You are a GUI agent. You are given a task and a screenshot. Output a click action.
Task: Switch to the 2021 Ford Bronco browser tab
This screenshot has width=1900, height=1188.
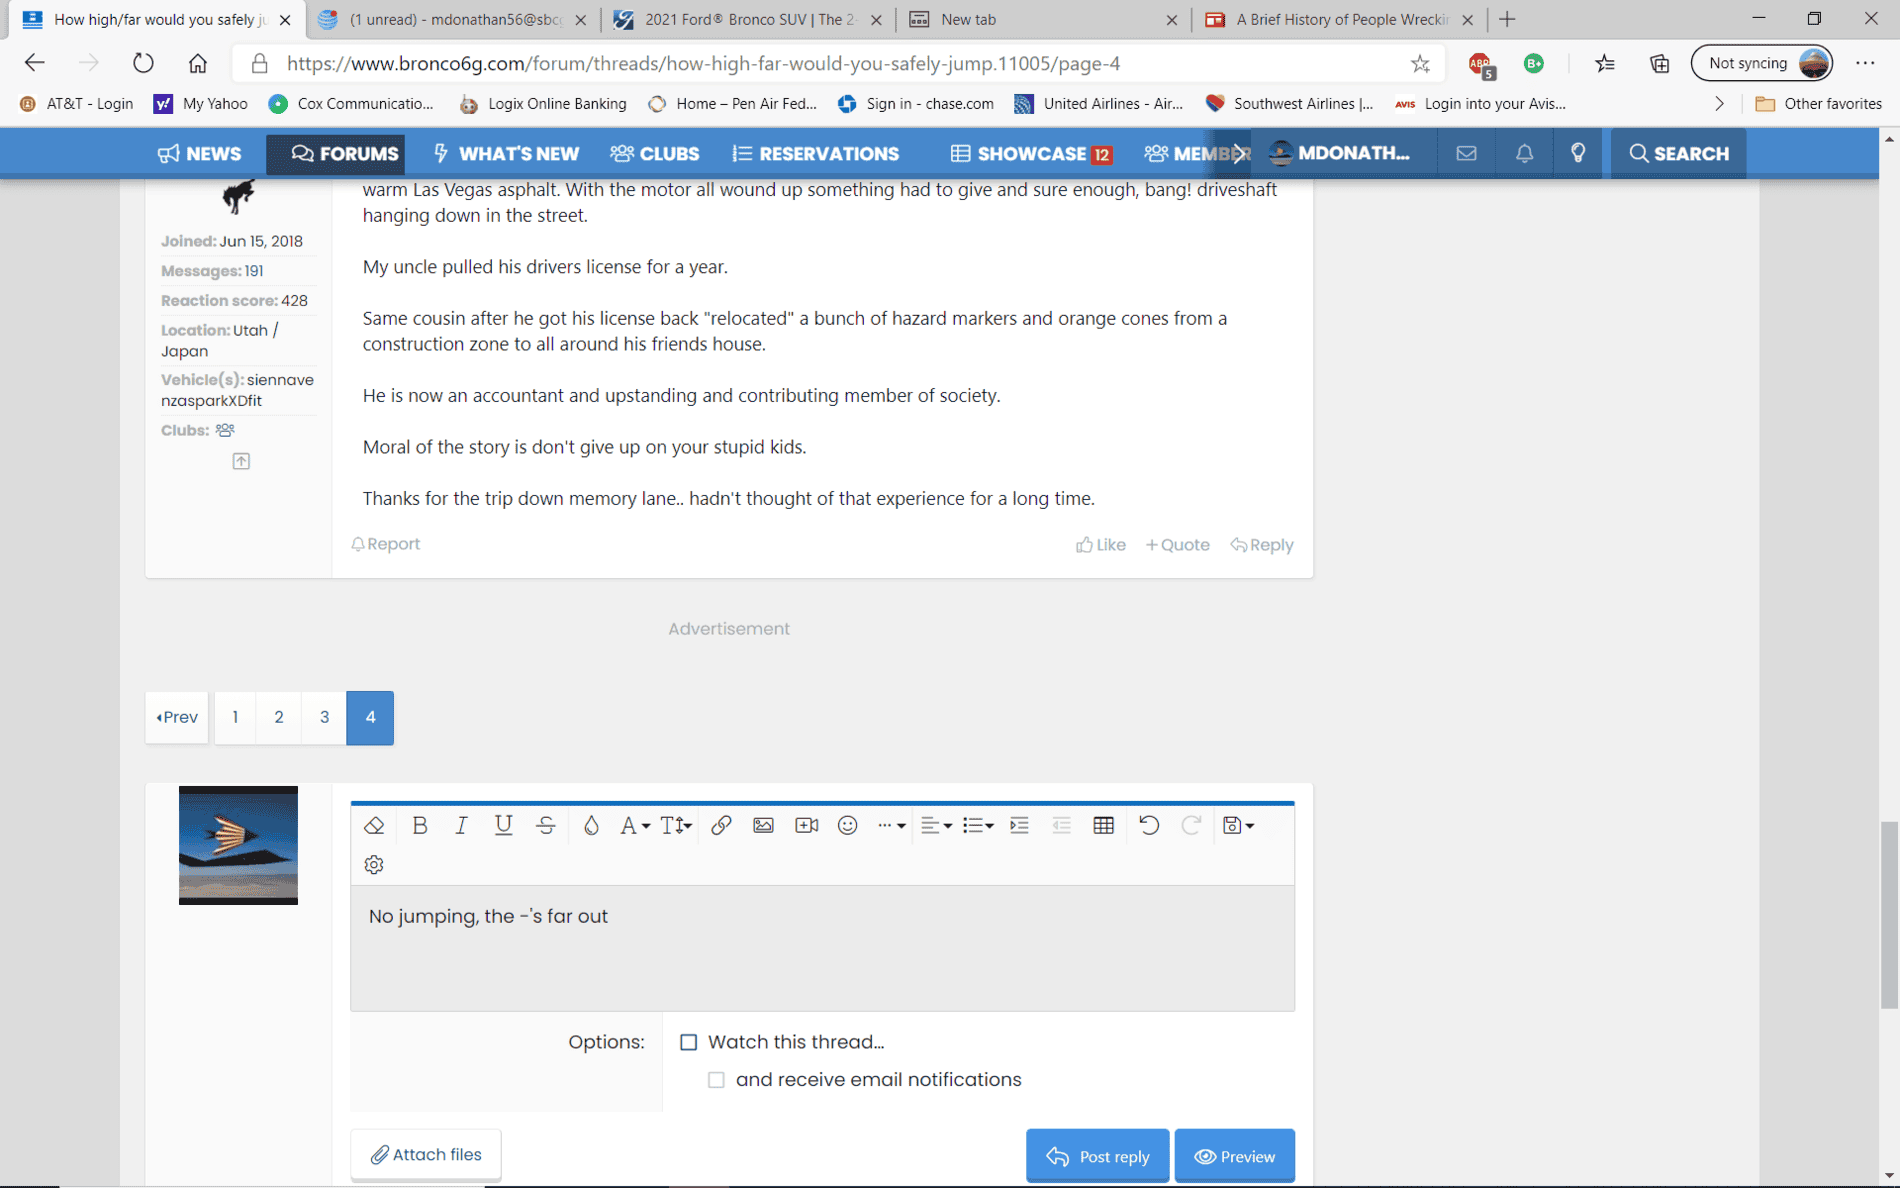(748, 19)
